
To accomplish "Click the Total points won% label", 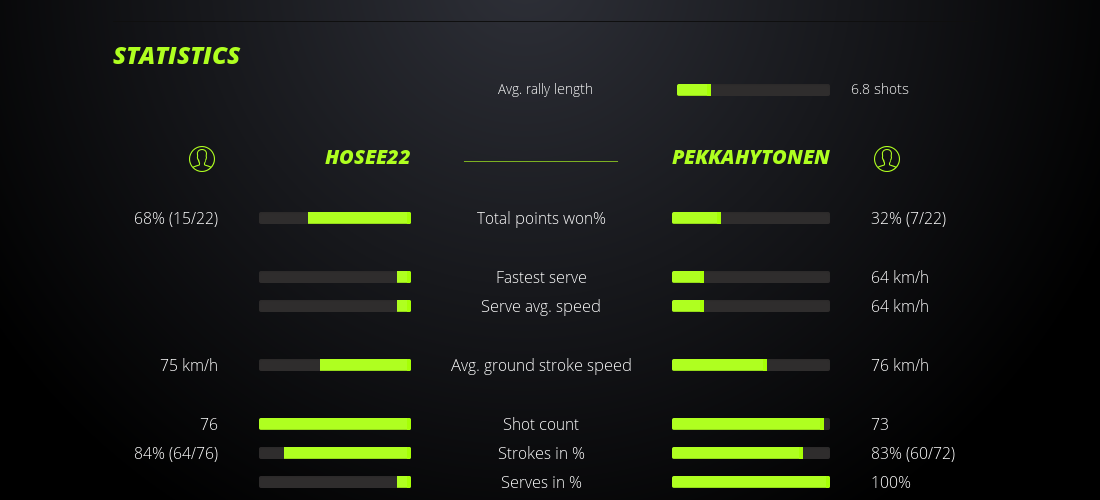I will (541, 218).
